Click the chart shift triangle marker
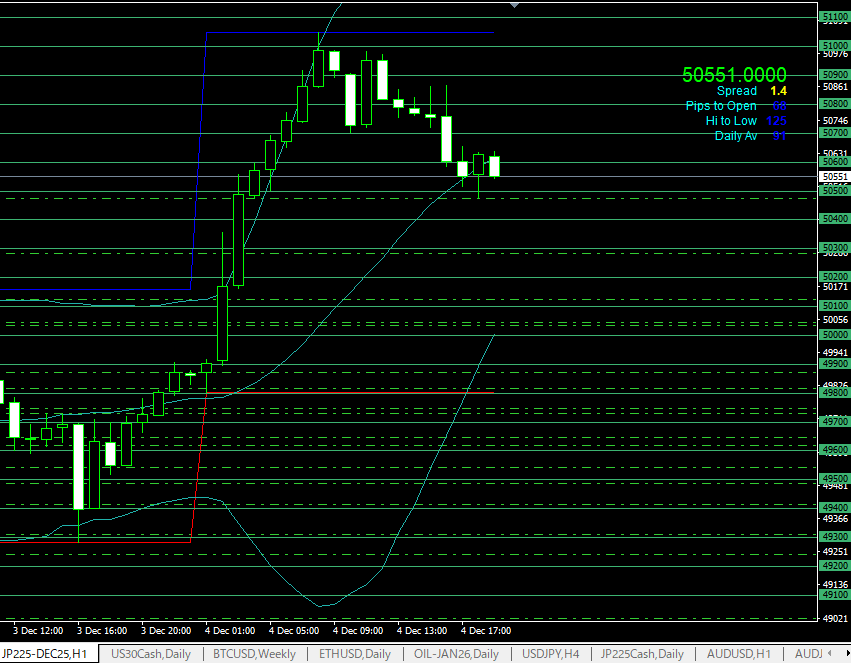Image resolution: width=851 pixels, height=663 pixels. [x=515, y=5]
